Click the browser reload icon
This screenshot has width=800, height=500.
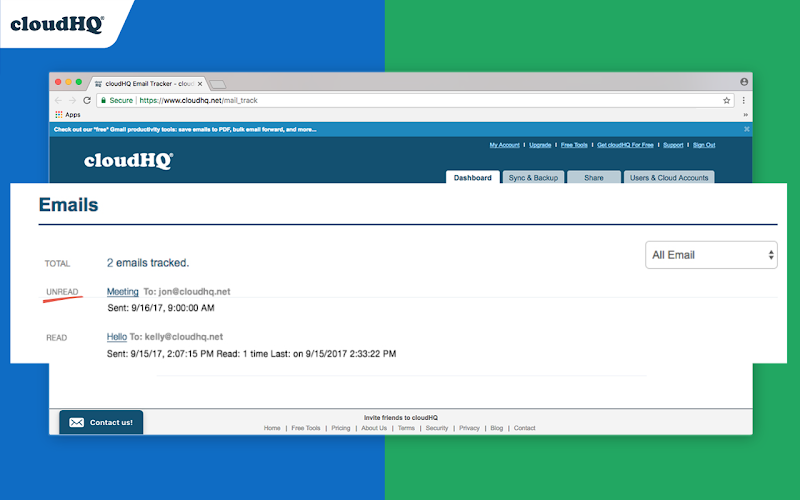point(87,101)
